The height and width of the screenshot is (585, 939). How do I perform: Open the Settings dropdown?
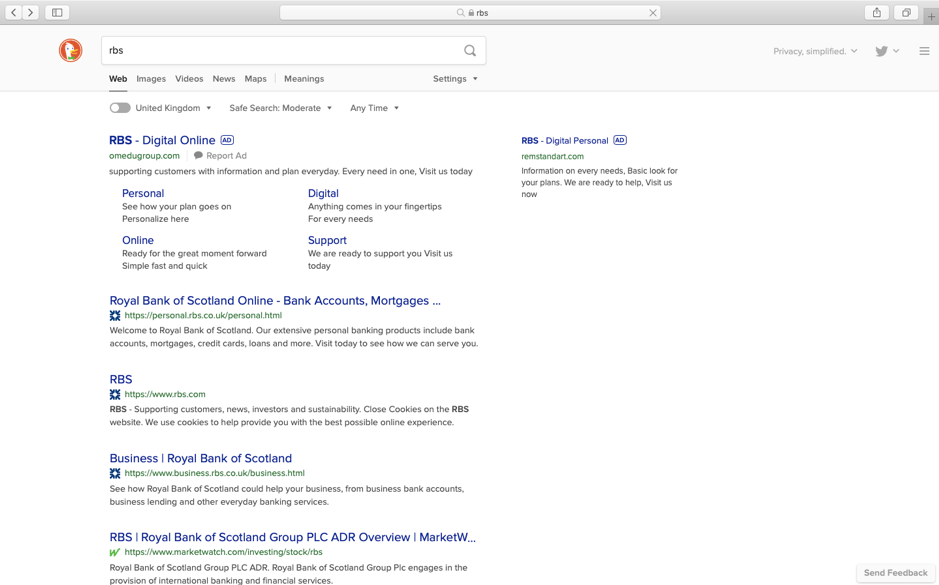click(x=455, y=78)
